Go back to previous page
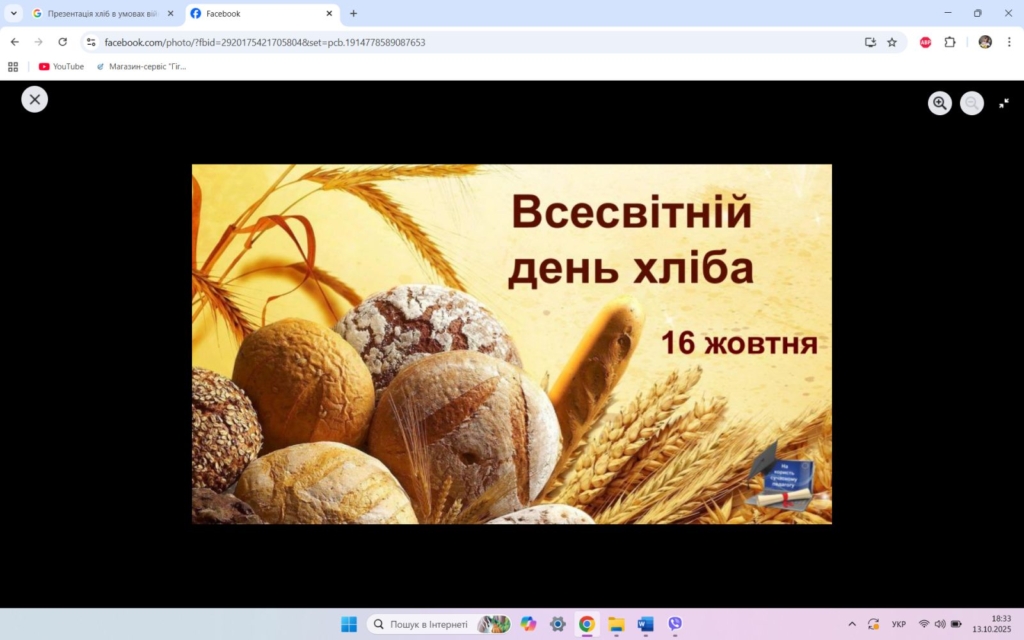Image resolution: width=1024 pixels, height=640 pixels. (x=14, y=42)
